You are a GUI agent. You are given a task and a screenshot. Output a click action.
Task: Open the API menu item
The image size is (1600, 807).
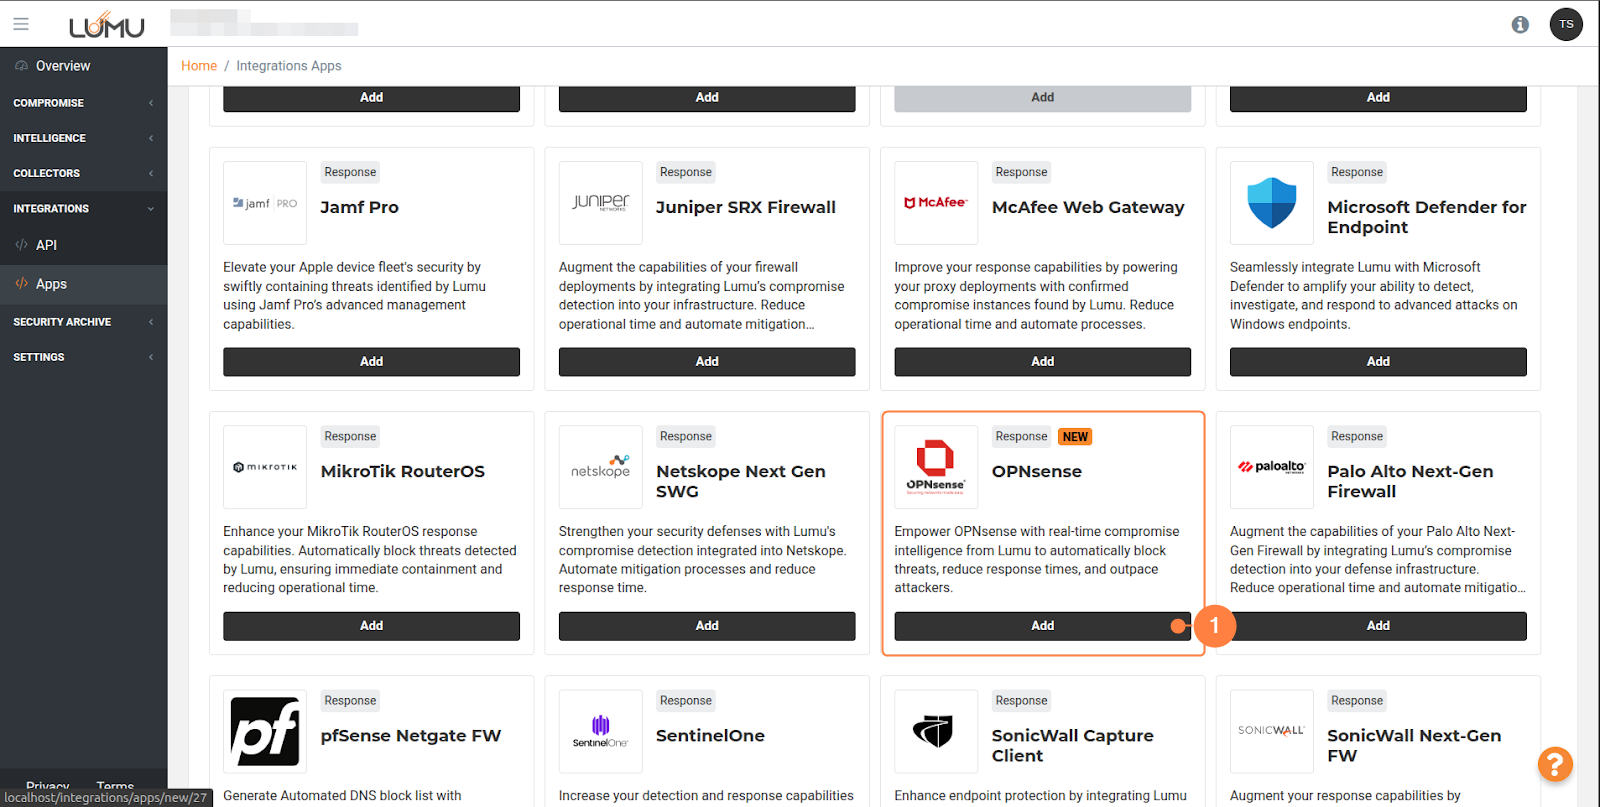point(46,245)
